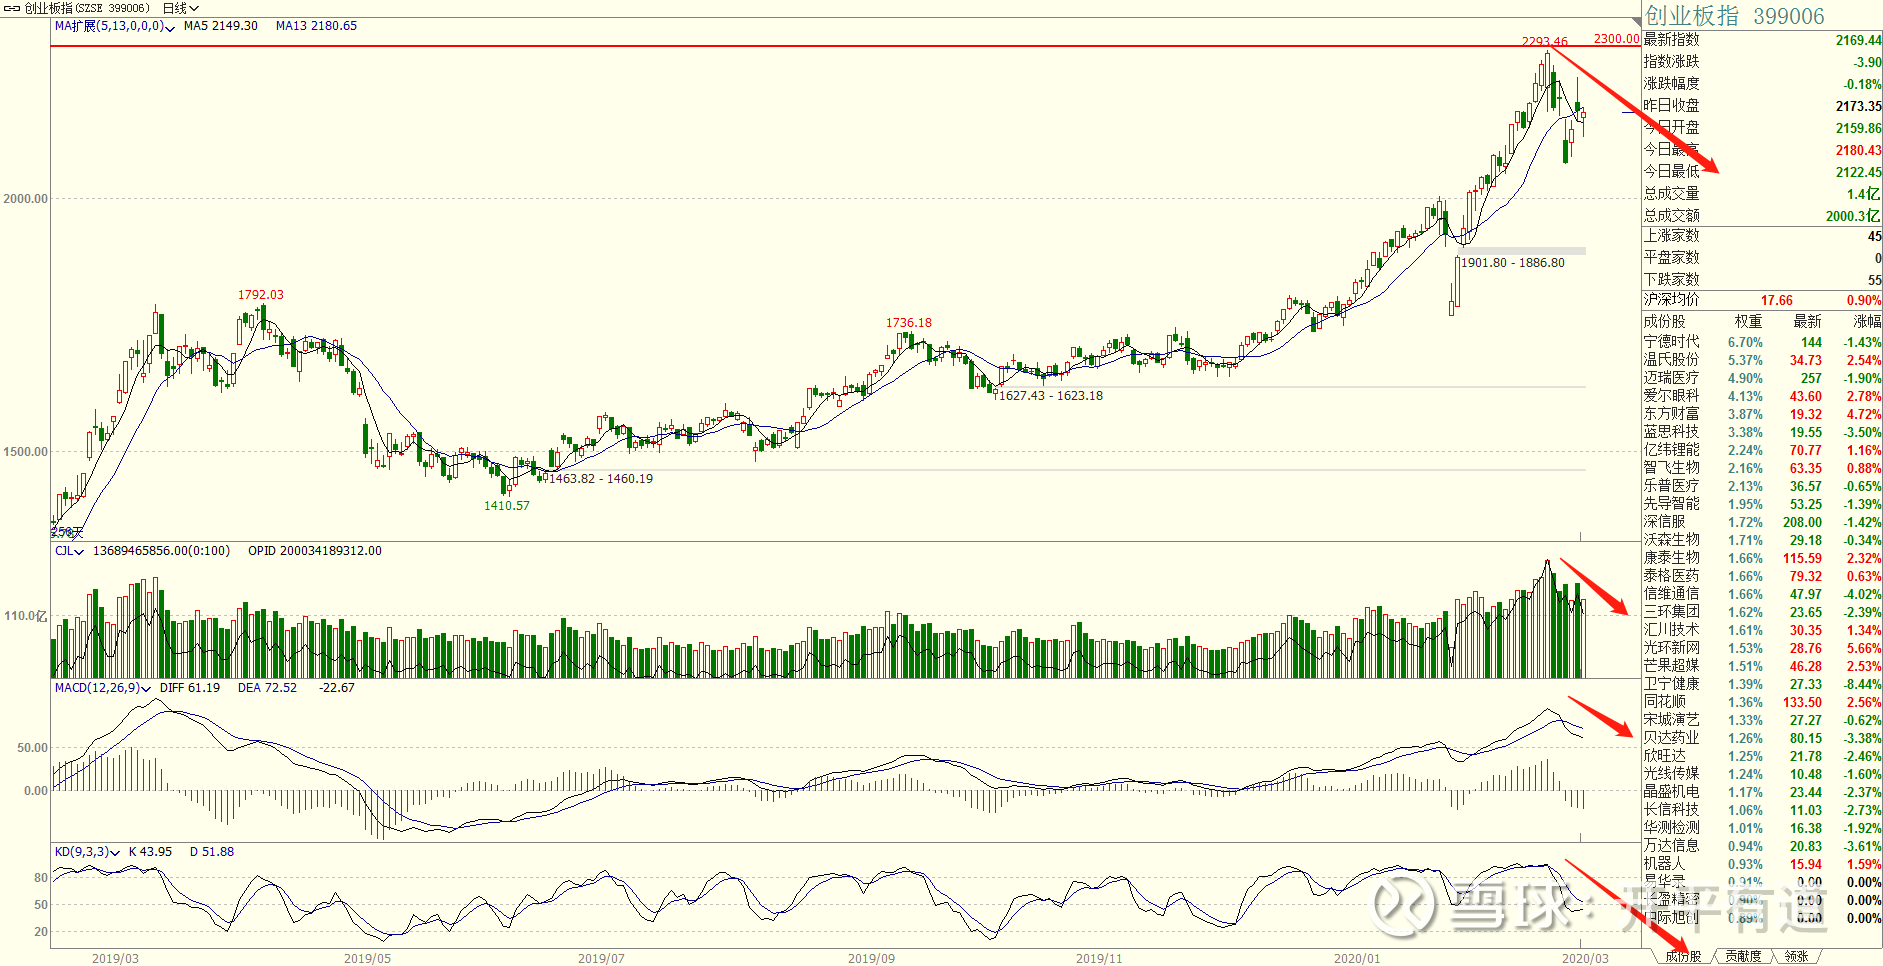
Task: Switch to the 贡献度 tab
Action: pyautogui.click(x=1743, y=957)
